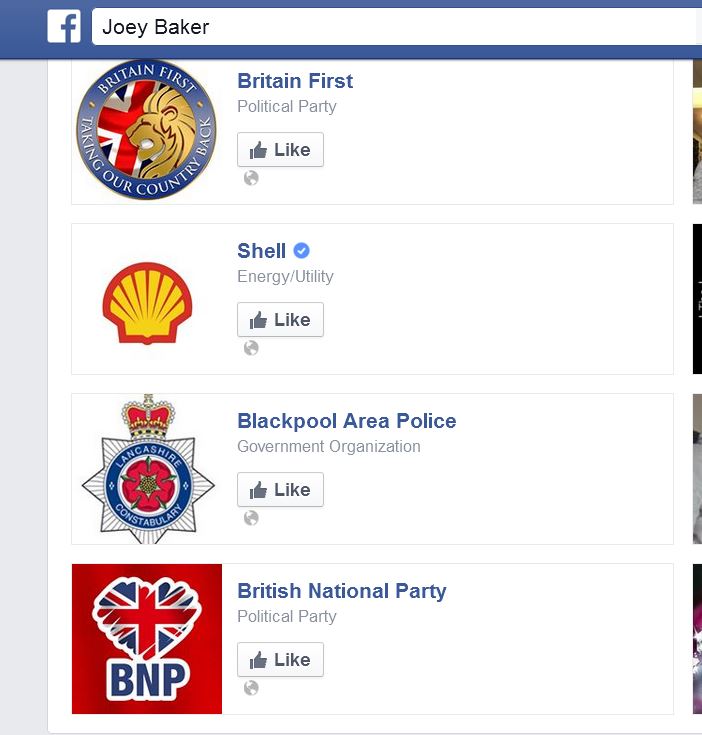Like the Blackpool Area Police page
The image size is (702, 735).
[x=280, y=490]
